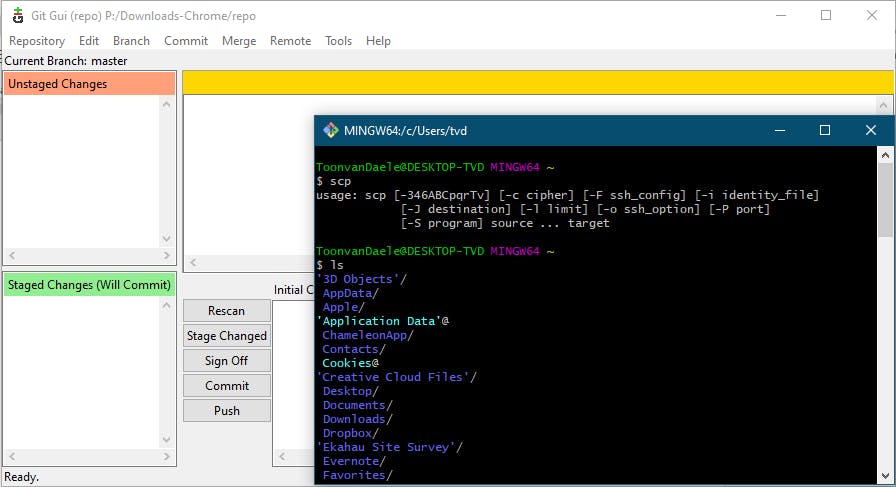Open the Merge menu
Viewport: 896px width, 487px height.
239,41
